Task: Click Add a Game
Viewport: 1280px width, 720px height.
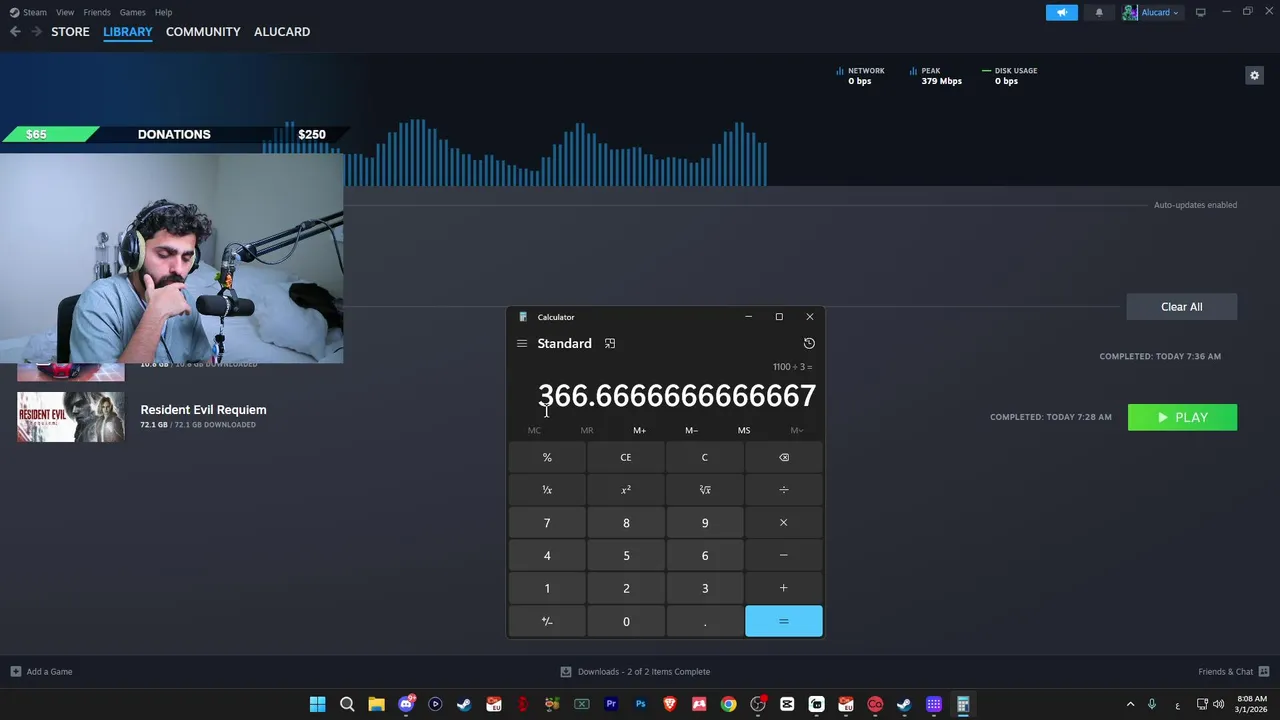Action: 41,672
